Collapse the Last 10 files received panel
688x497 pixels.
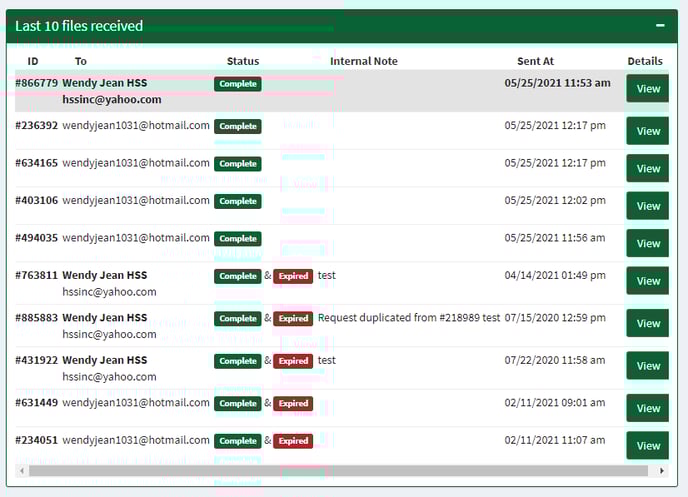coord(659,26)
